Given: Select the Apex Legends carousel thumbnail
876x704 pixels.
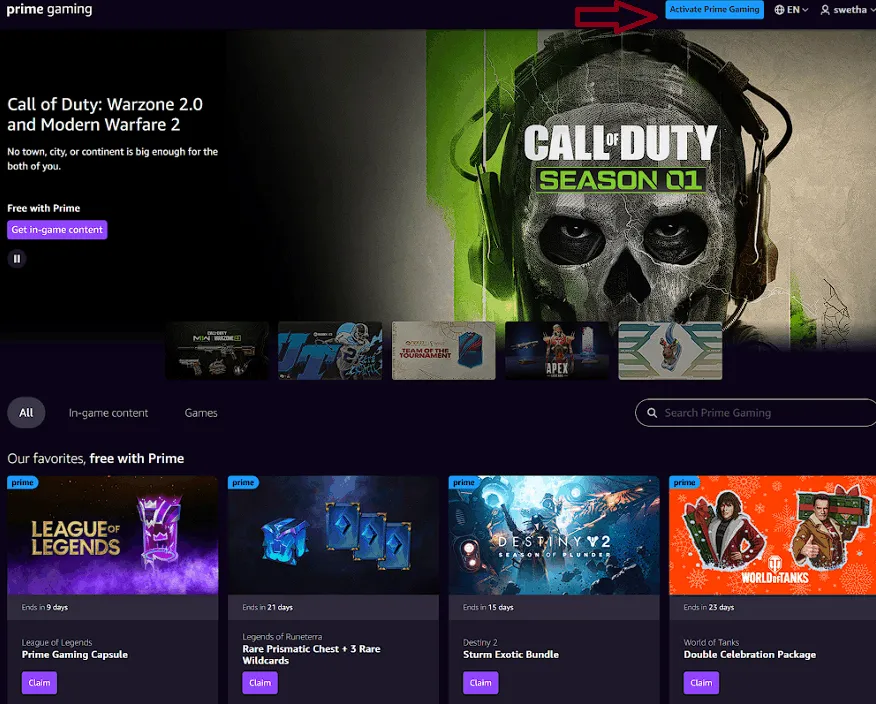Looking at the screenshot, I should 557,350.
